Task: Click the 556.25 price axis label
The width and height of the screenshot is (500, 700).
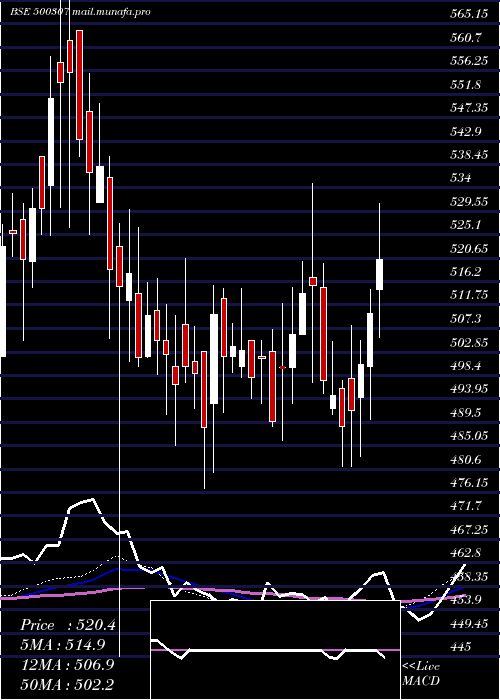Action: pos(468,61)
